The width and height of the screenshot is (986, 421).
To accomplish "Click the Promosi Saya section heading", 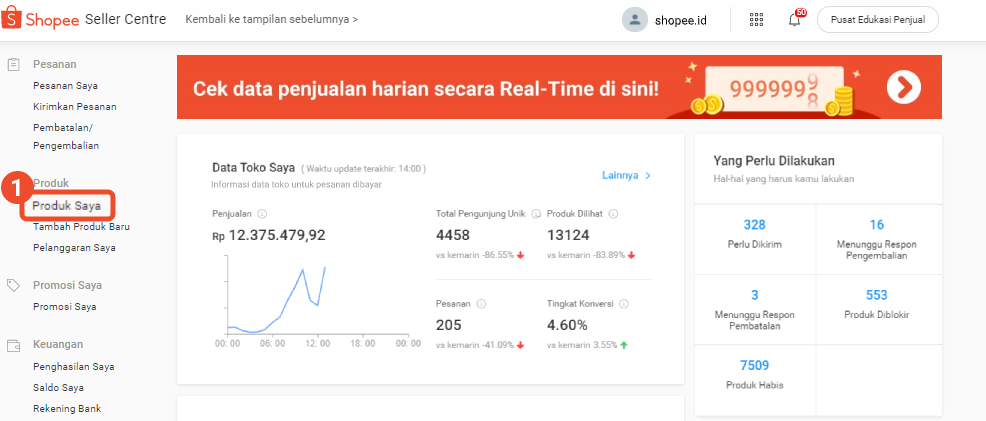I will click(67, 285).
